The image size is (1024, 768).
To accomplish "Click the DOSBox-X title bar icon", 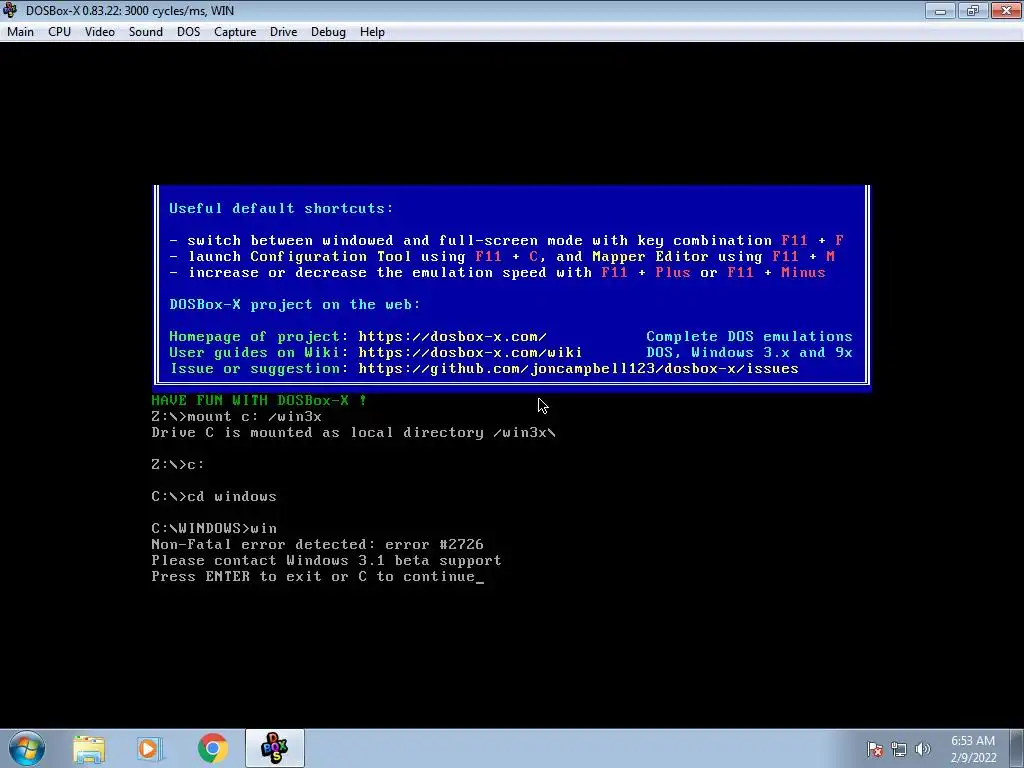I will tap(10, 10).
